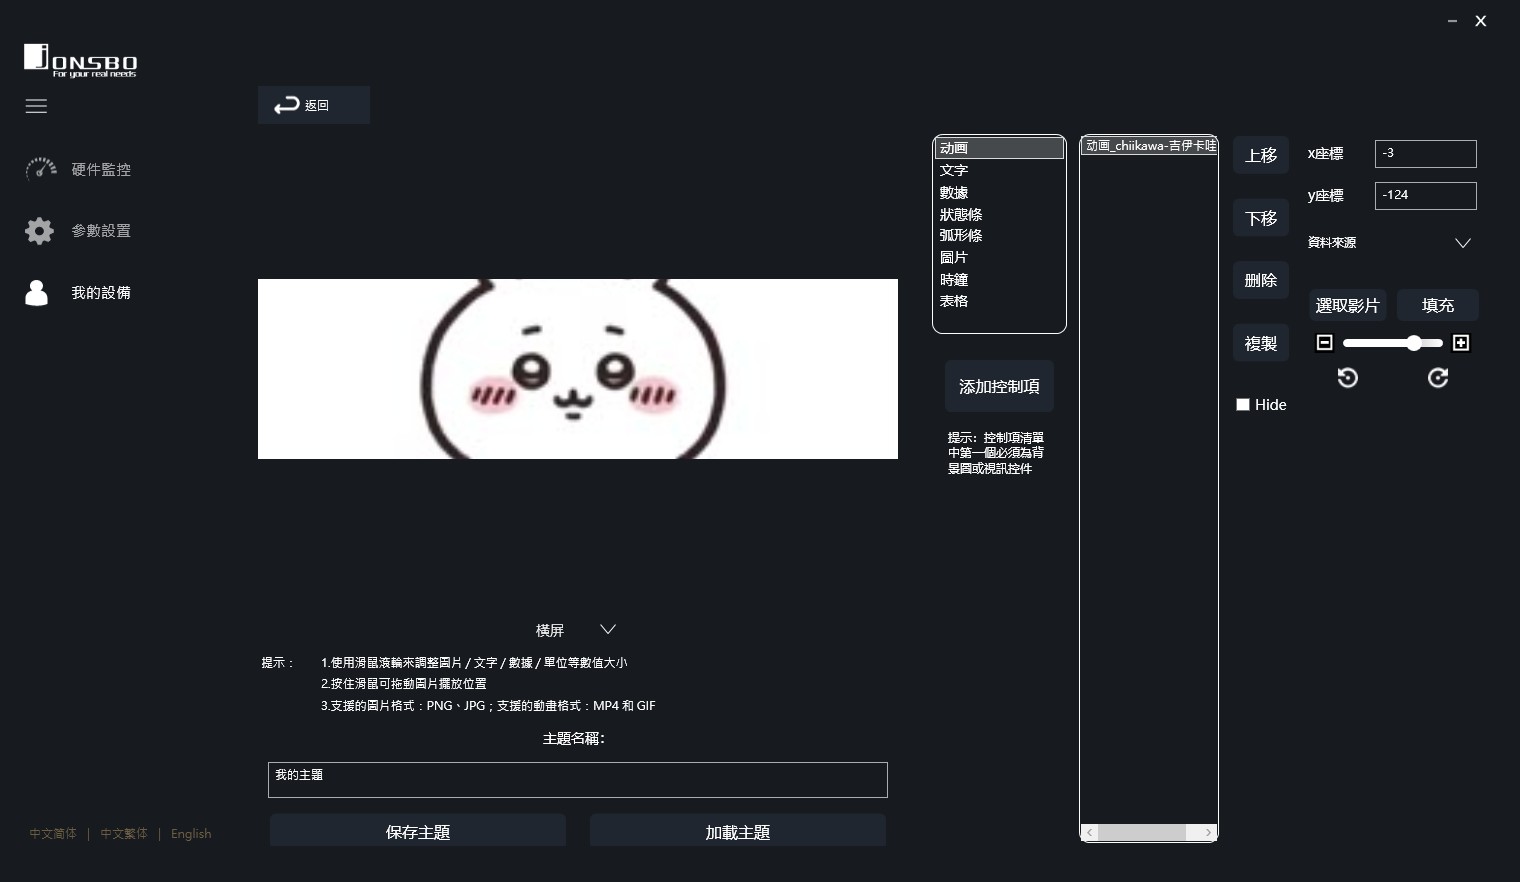This screenshot has width=1520, height=882.
Task: Click the parameter settings gear icon
Action: (x=39, y=231)
